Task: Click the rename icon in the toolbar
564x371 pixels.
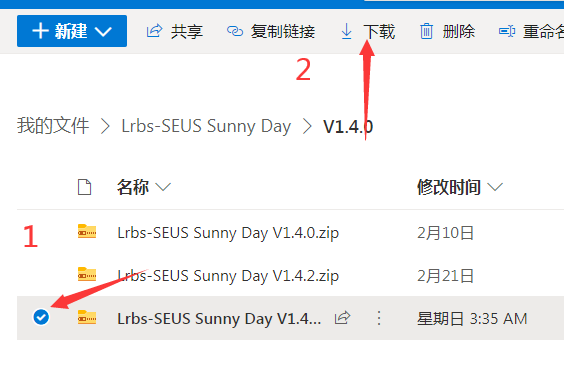Action: pyautogui.click(x=507, y=31)
